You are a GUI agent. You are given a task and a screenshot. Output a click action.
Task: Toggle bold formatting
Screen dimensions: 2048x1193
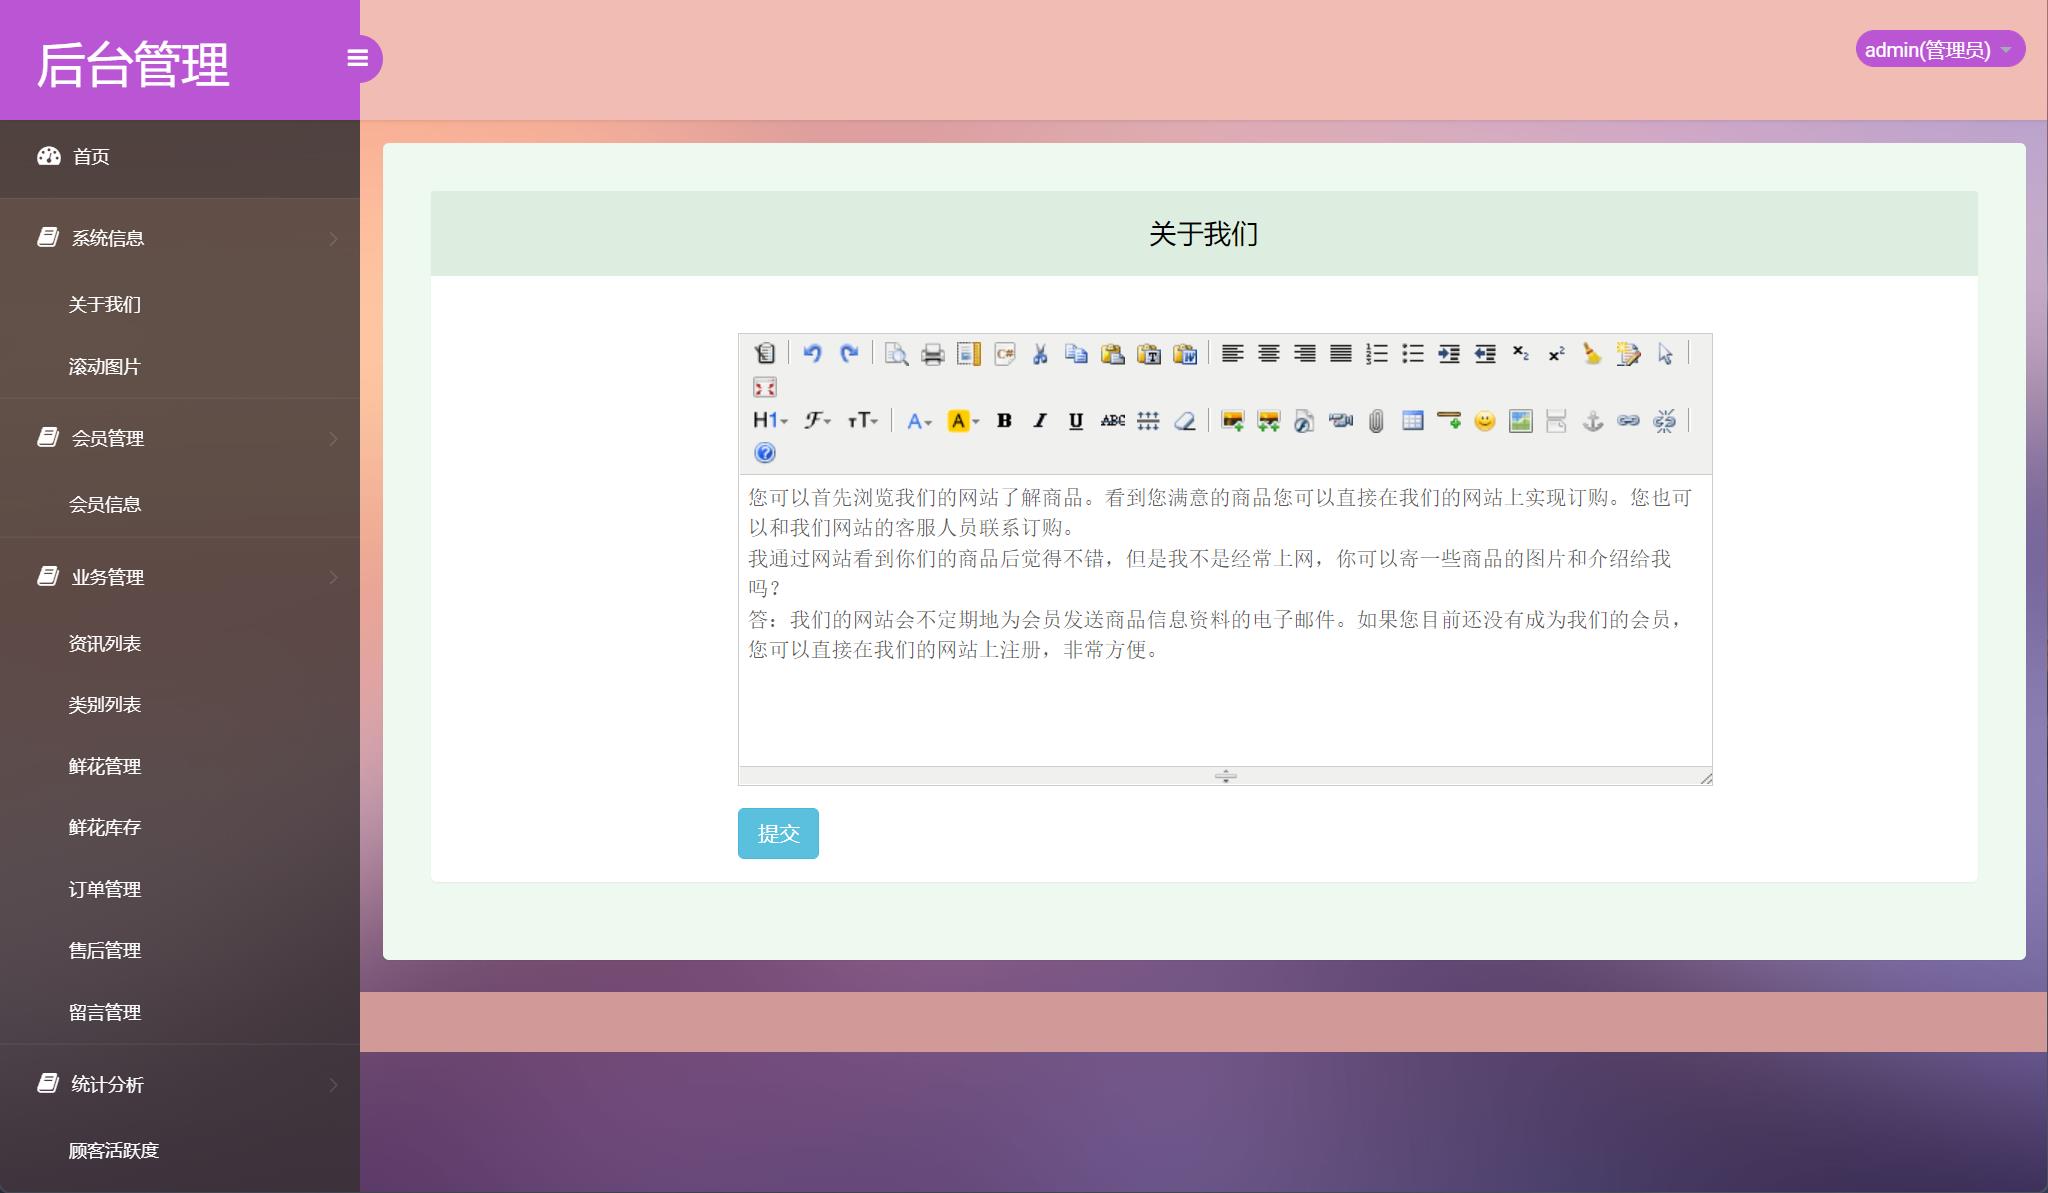tap(1004, 421)
